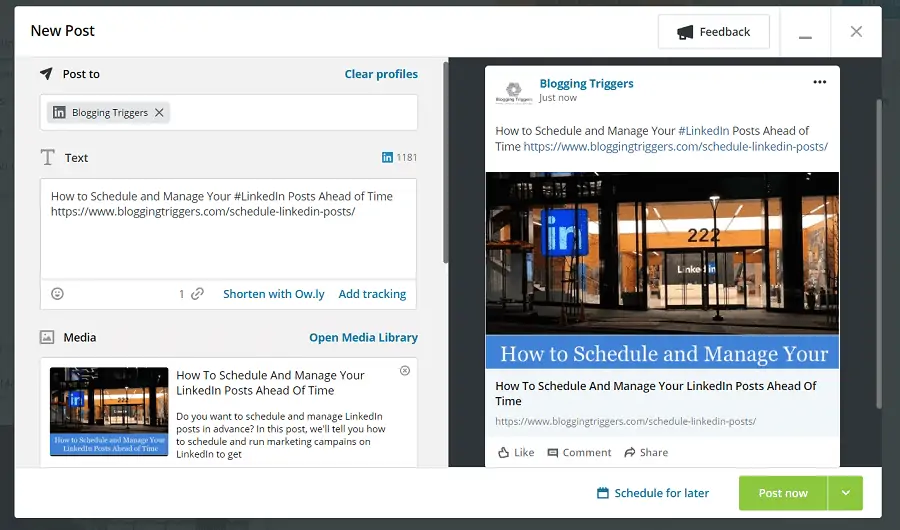Click the bloggingtriggers URL in preview text

pos(676,146)
